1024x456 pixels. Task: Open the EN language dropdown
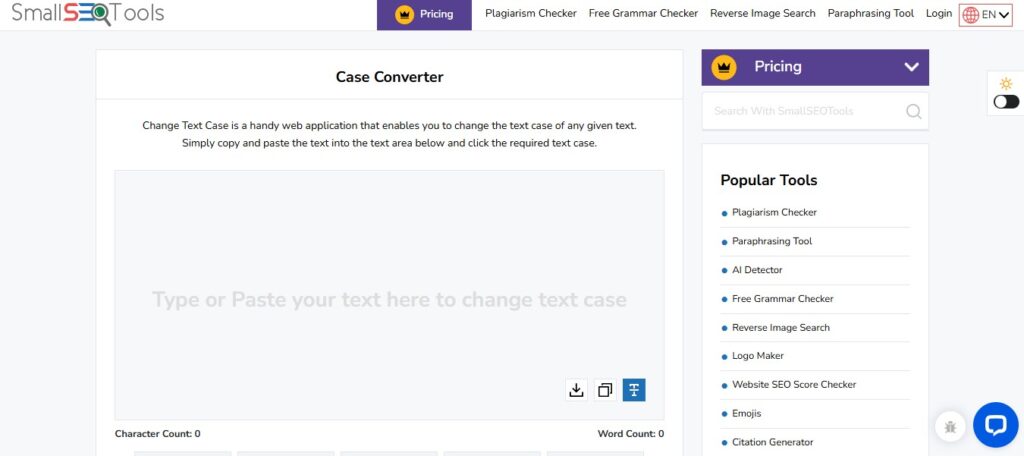[985, 14]
